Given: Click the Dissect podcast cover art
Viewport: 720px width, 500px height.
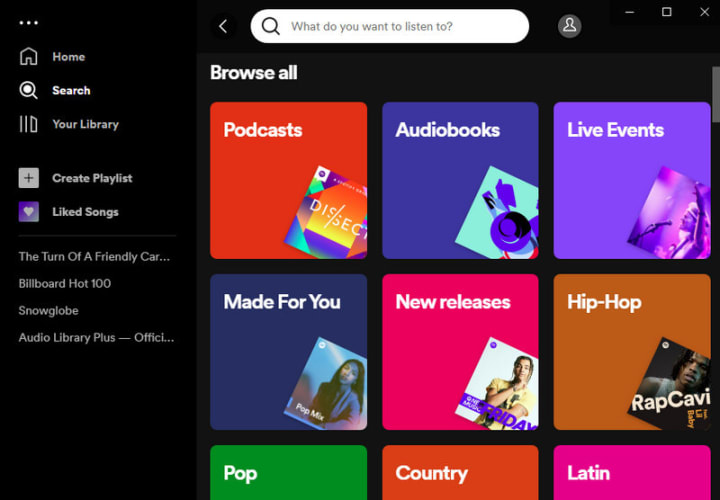Looking at the screenshot, I should 330,214.
